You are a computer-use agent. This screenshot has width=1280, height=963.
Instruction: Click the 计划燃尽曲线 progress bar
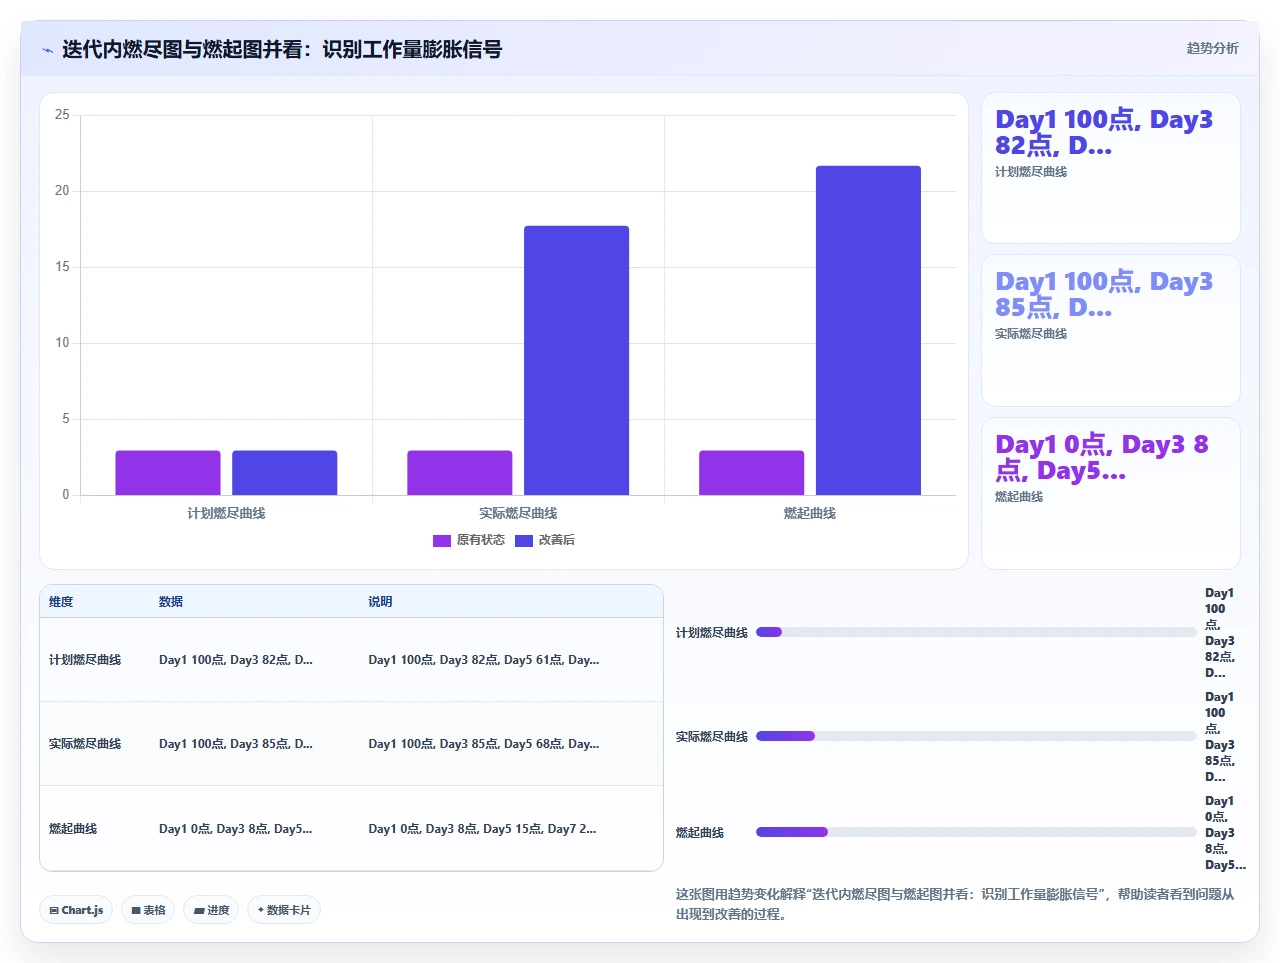(976, 632)
